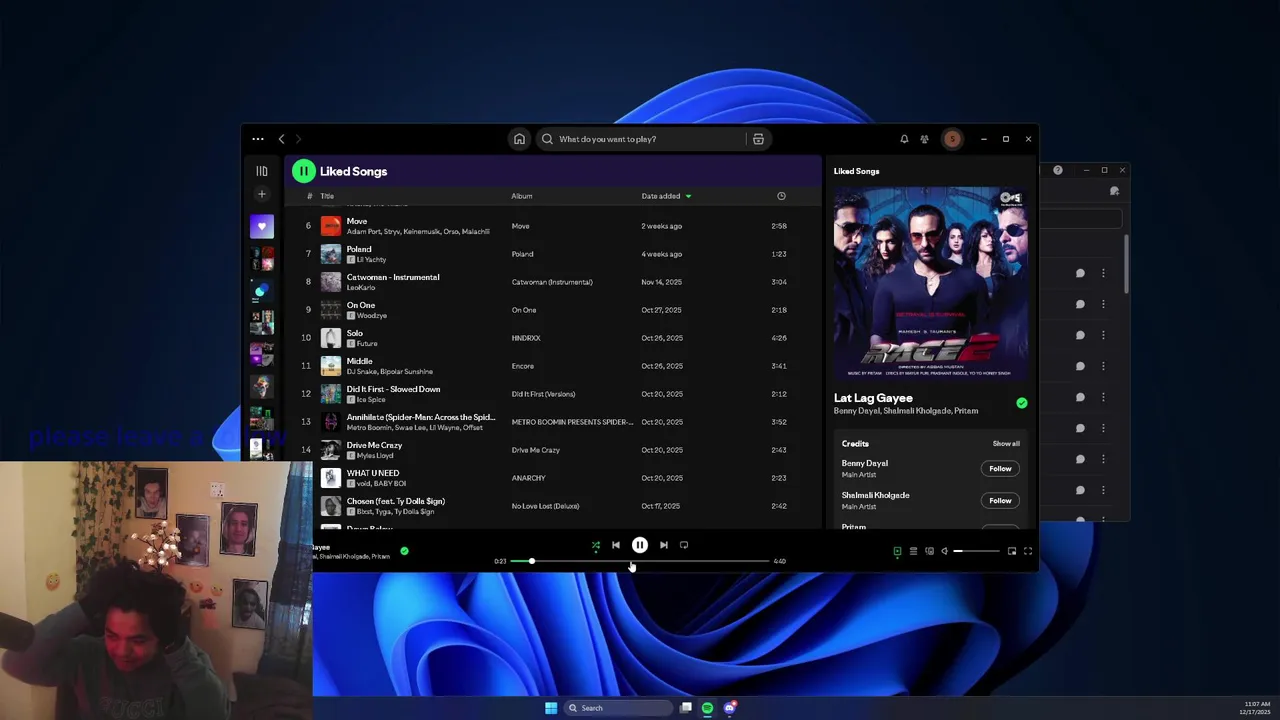Image resolution: width=1280 pixels, height=720 pixels.
Task: Select 'Catwoman - Instrumental' track
Action: point(393,277)
